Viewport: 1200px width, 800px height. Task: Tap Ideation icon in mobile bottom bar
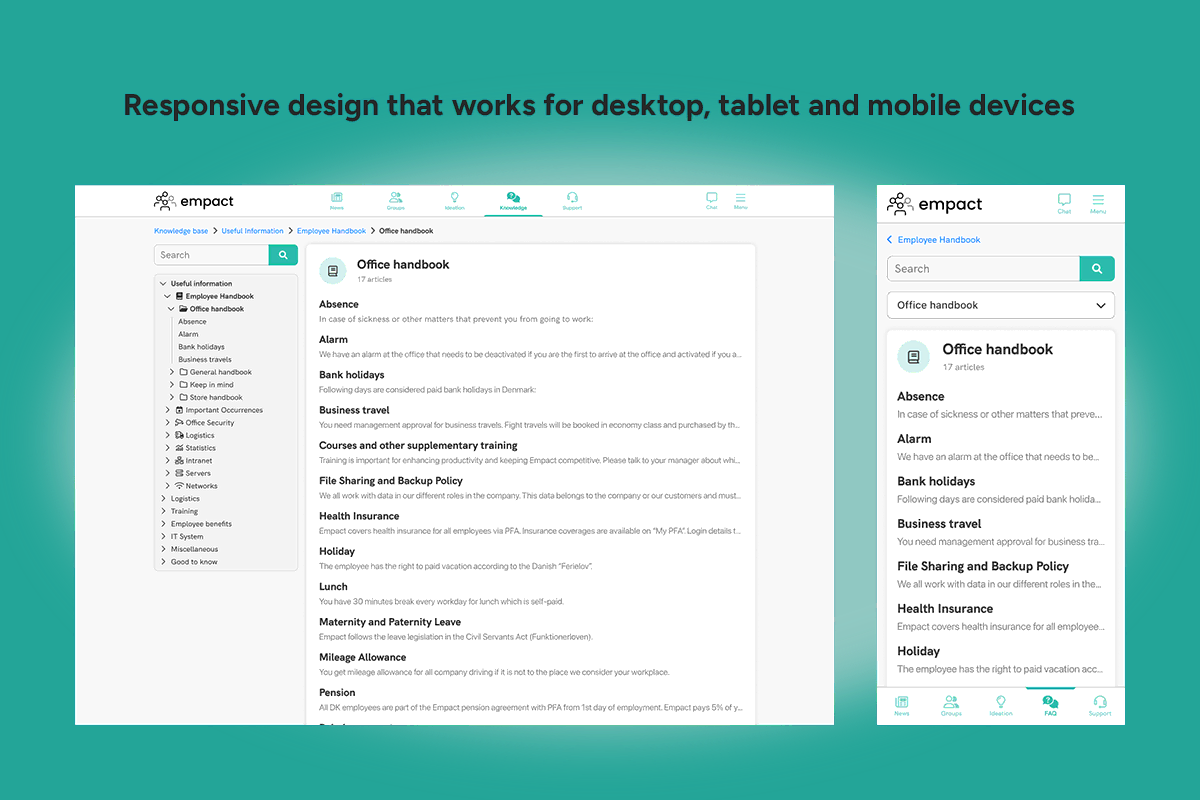coord(1000,705)
